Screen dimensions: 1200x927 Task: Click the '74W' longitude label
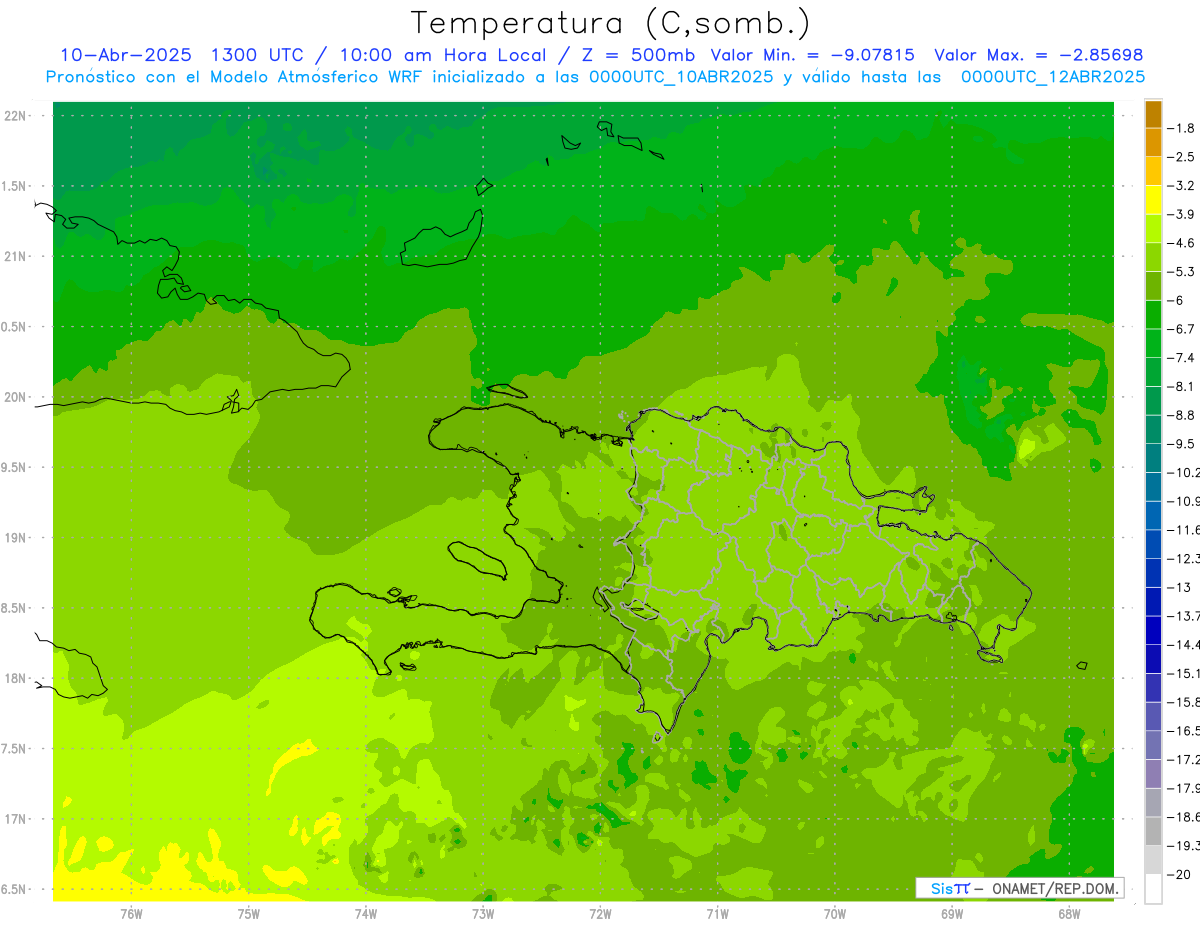pos(365,913)
